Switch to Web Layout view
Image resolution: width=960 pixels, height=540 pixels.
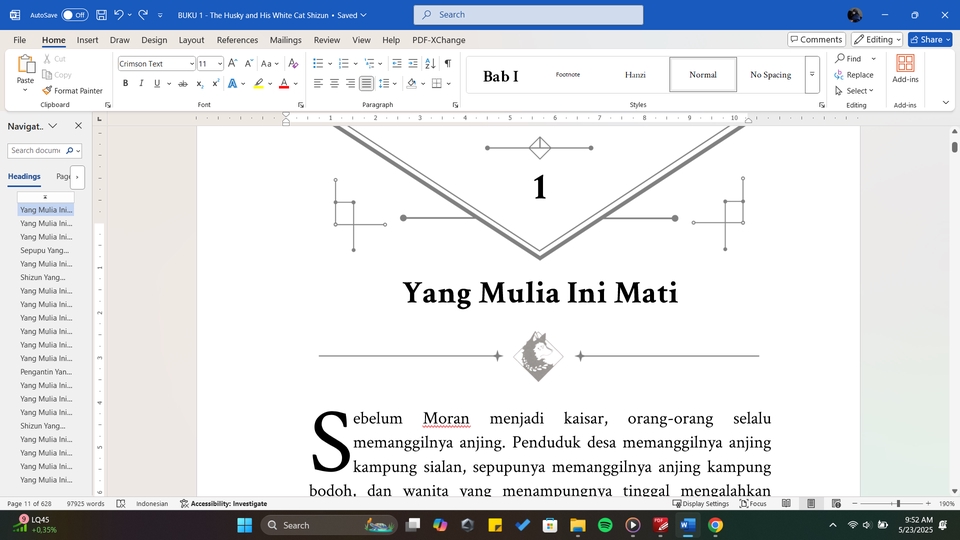tap(836, 503)
